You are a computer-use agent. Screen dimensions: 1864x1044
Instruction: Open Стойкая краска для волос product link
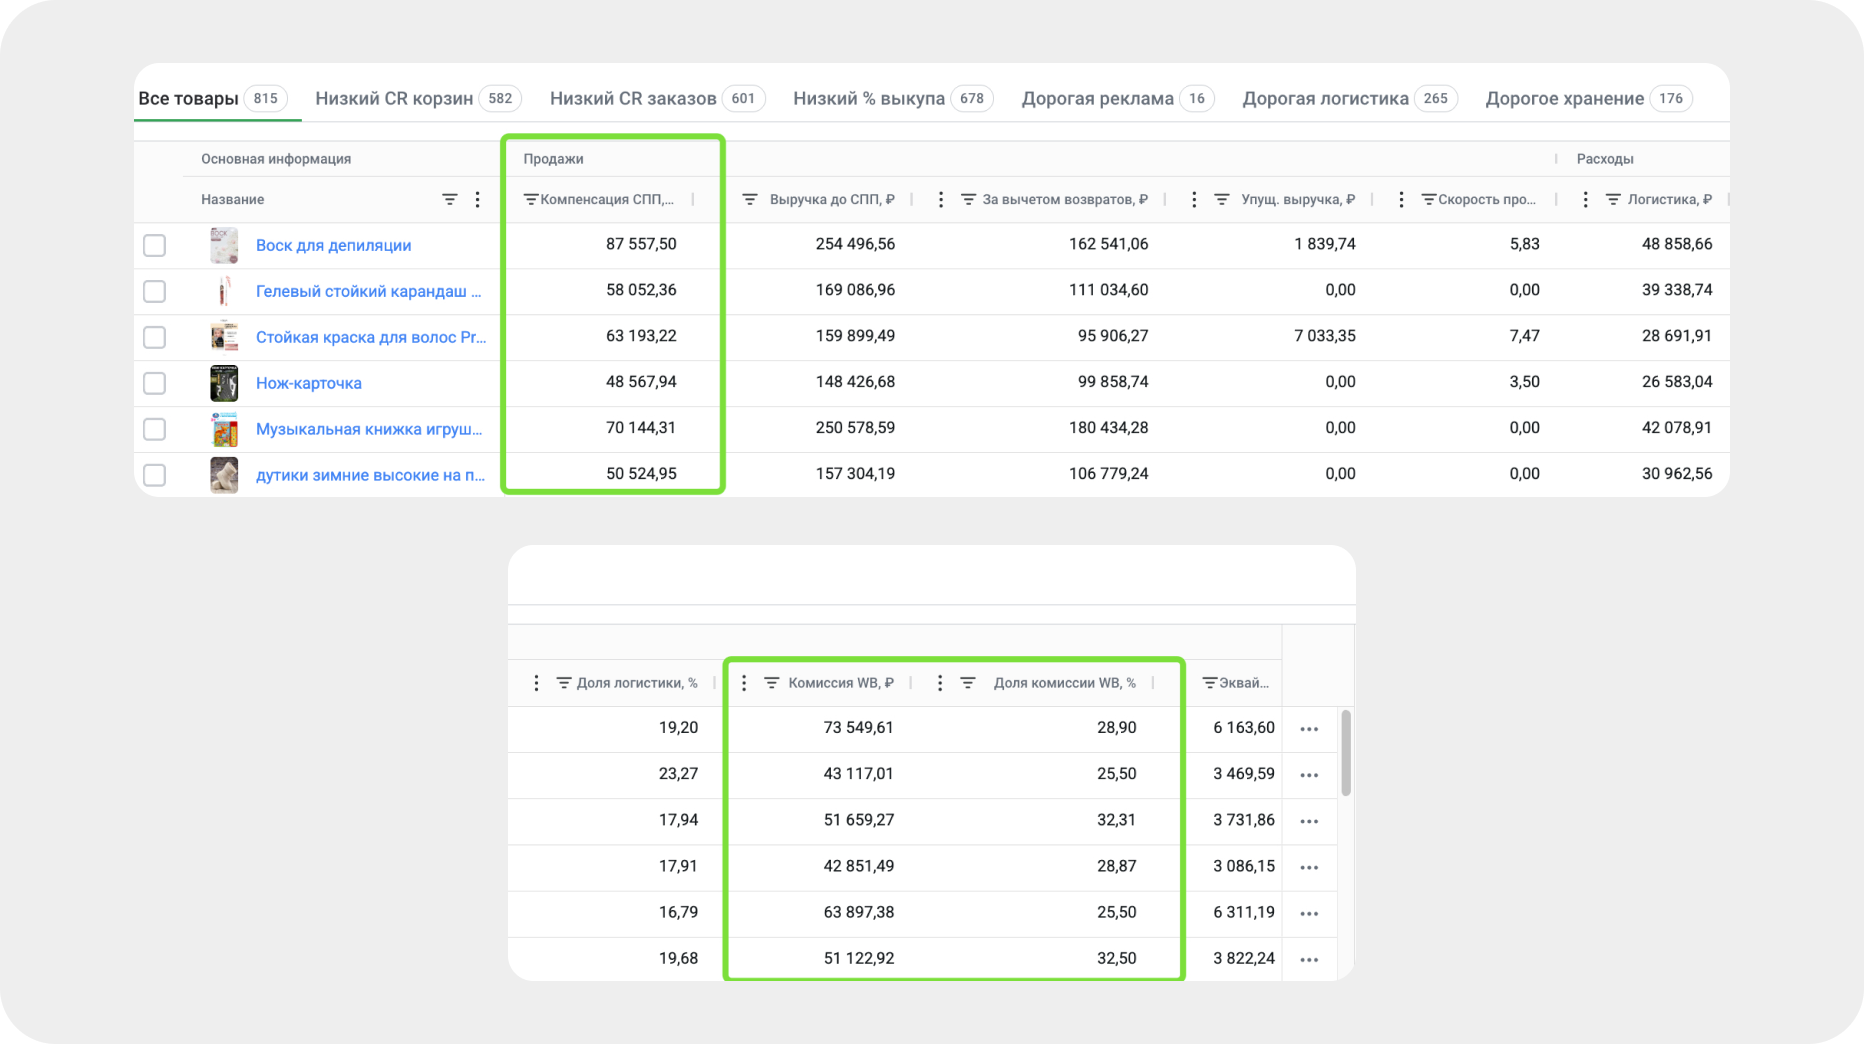[x=370, y=337]
